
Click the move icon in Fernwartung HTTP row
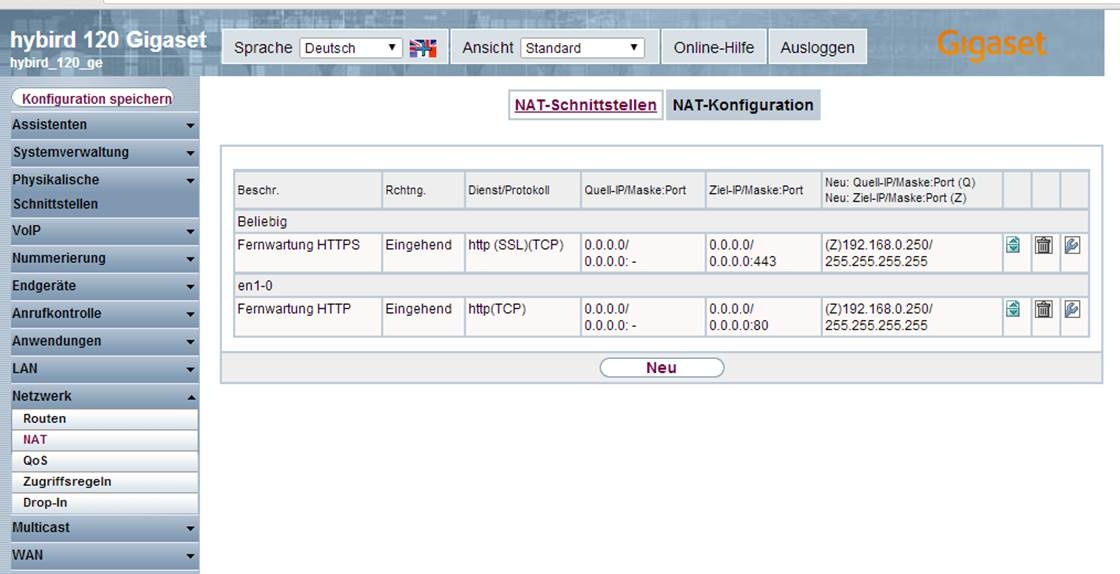1012,309
